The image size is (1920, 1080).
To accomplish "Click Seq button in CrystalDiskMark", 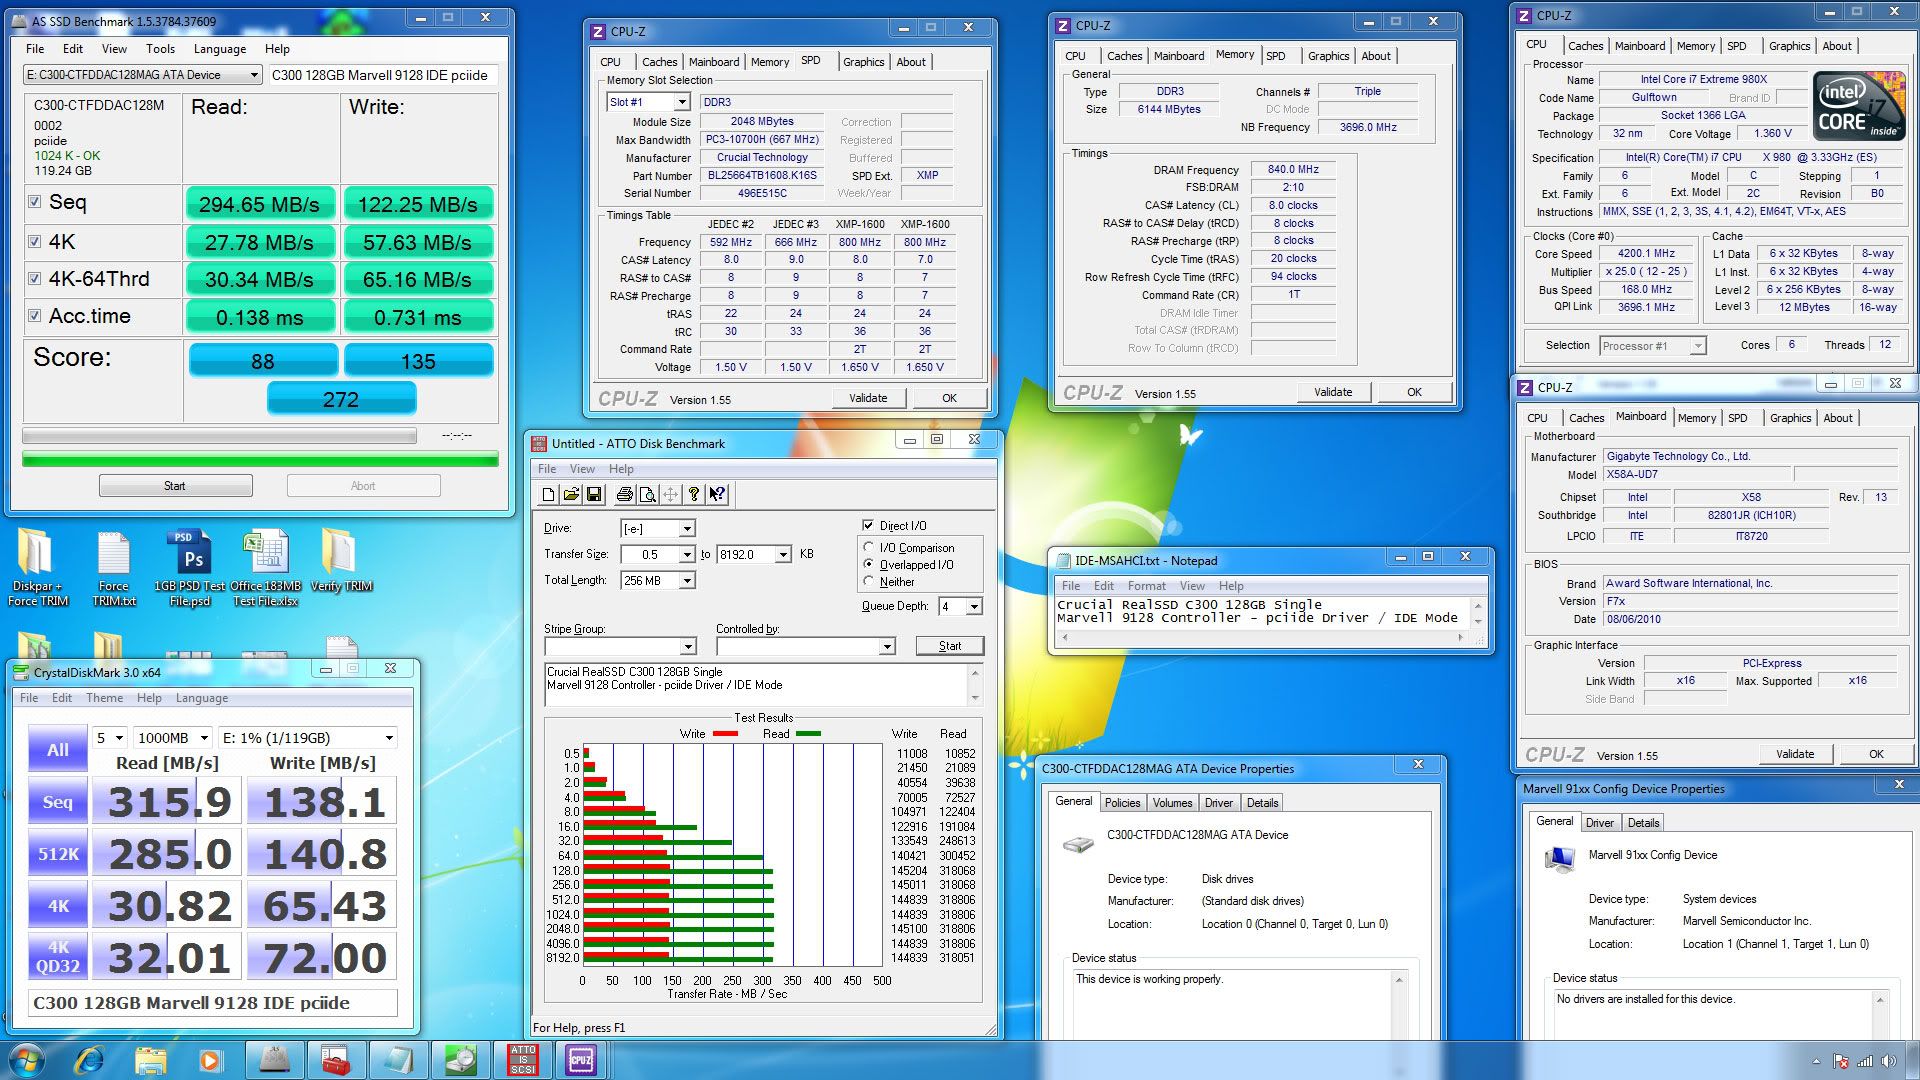I will tap(58, 802).
